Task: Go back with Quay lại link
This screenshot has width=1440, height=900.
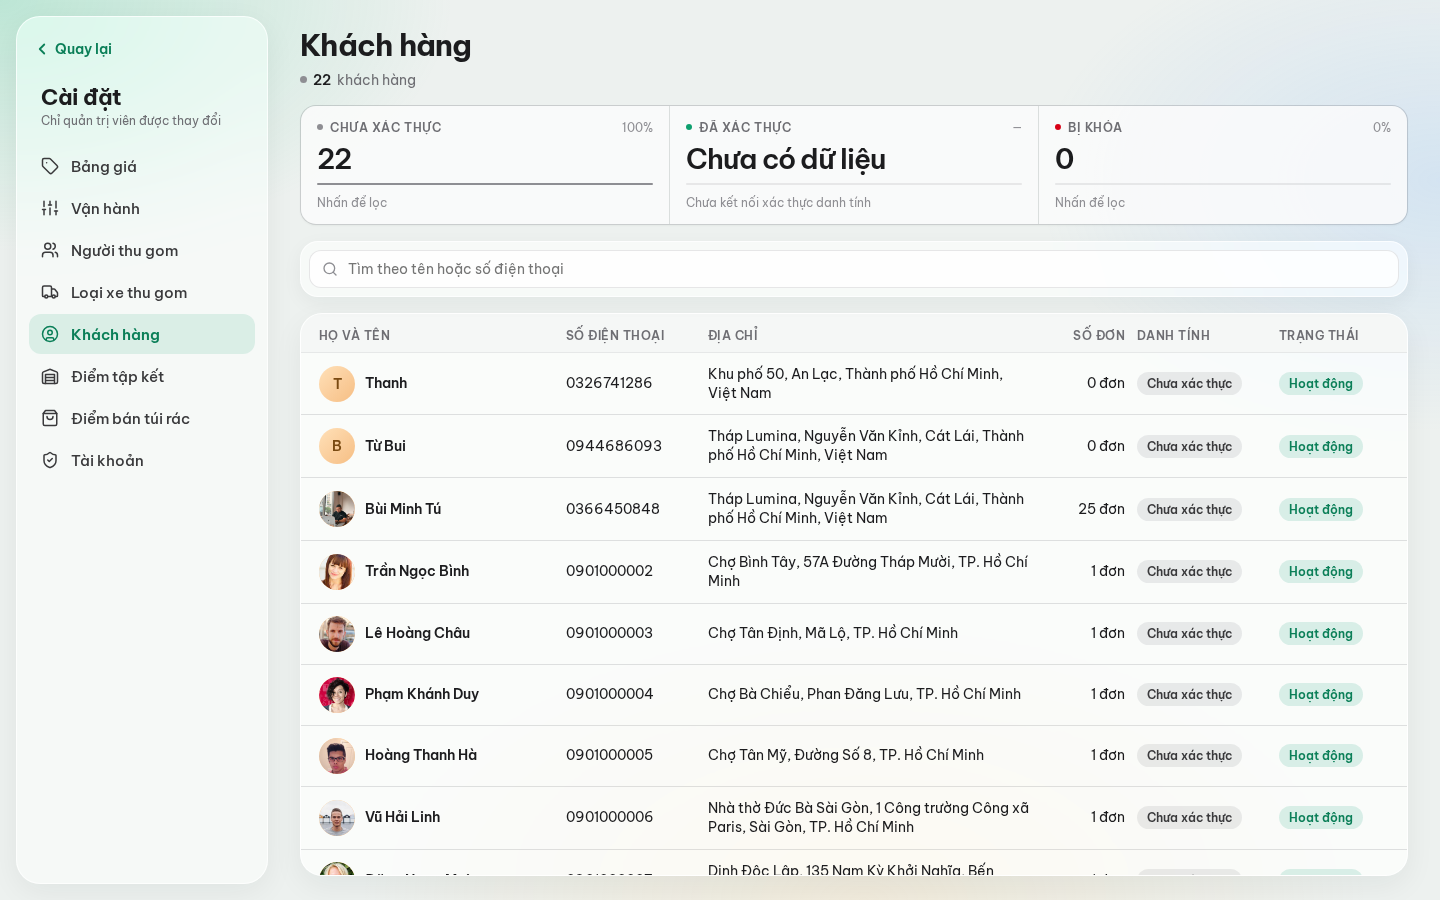Action: tap(74, 49)
